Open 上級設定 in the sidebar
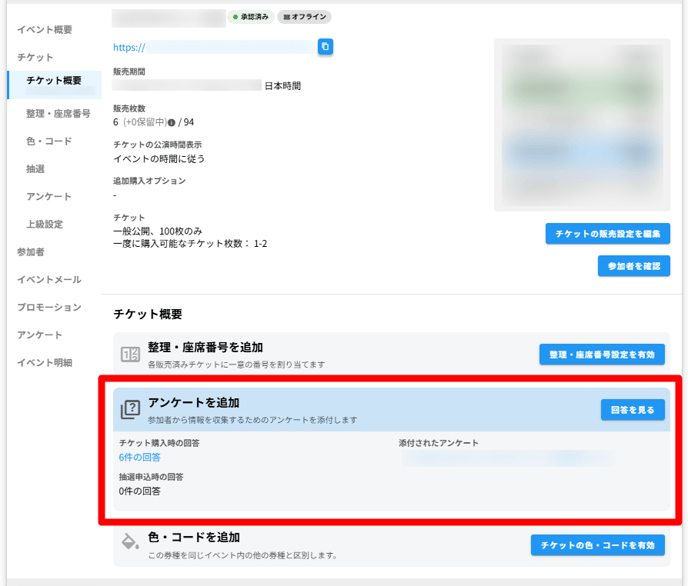The height and width of the screenshot is (586, 688). [44, 224]
